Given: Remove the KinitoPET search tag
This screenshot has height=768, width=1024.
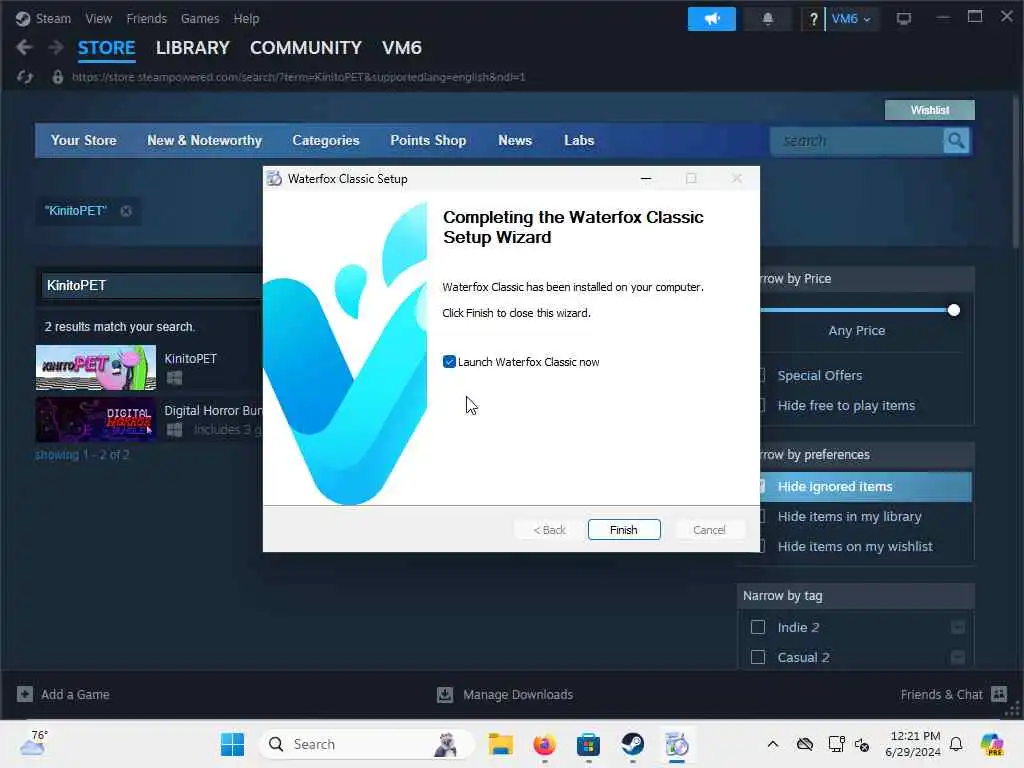Looking at the screenshot, I should (126, 211).
